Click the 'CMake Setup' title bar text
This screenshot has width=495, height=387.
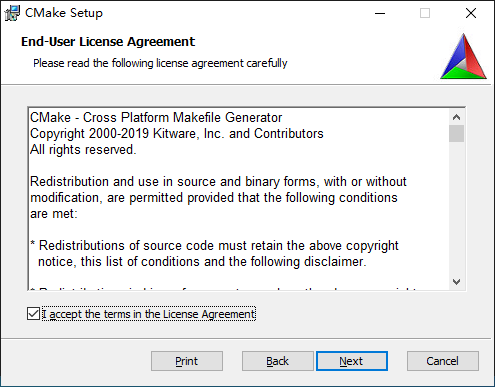[x=64, y=13]
